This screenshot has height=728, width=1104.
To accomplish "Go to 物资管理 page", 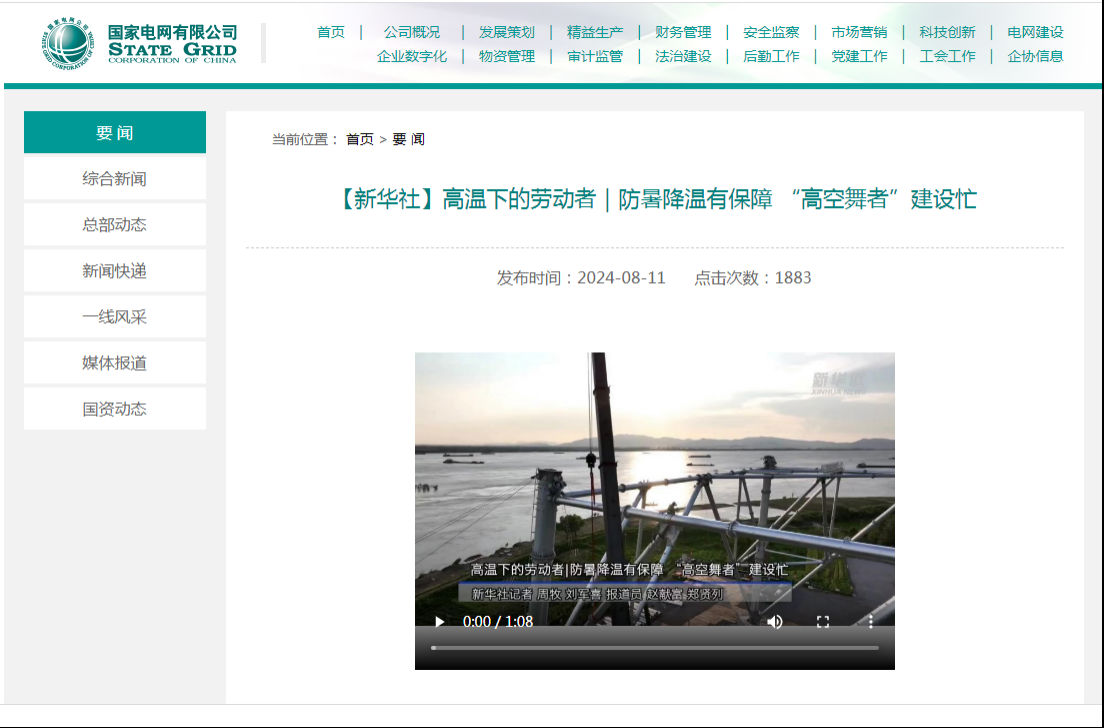I will 507,56.
